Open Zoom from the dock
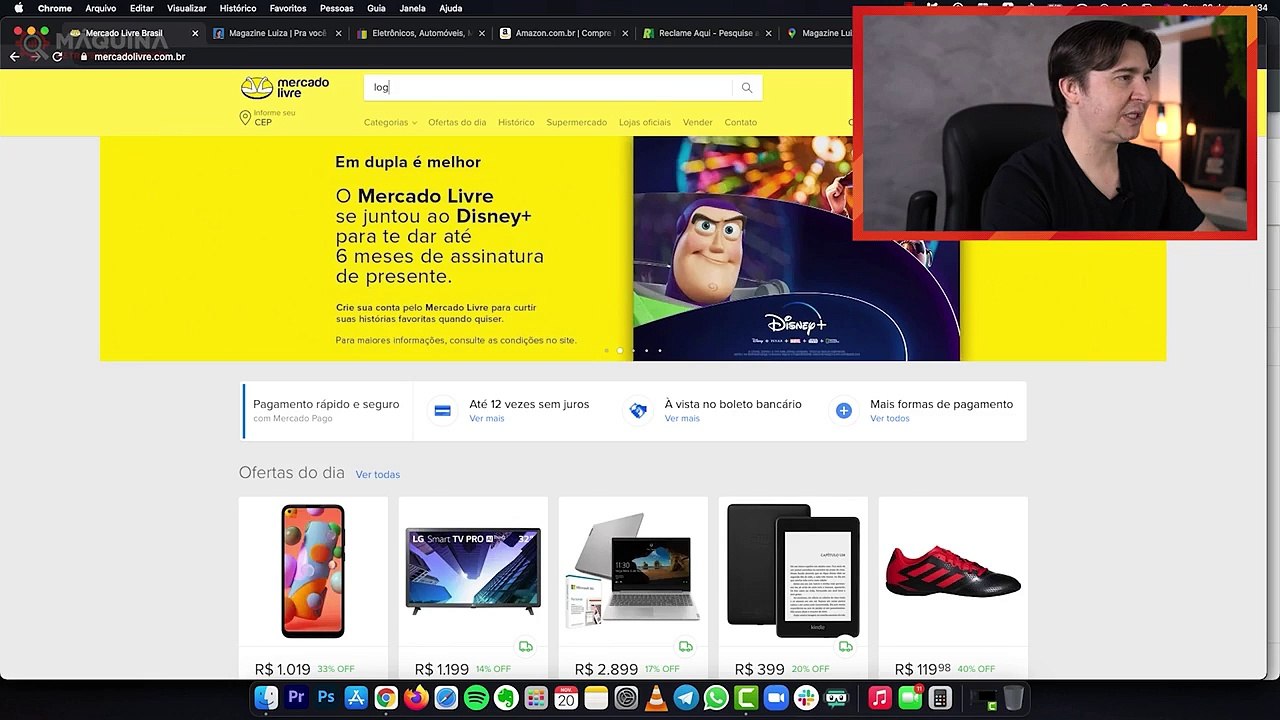Viewport: 1280px width, 720px height. (x=776, y=698)
